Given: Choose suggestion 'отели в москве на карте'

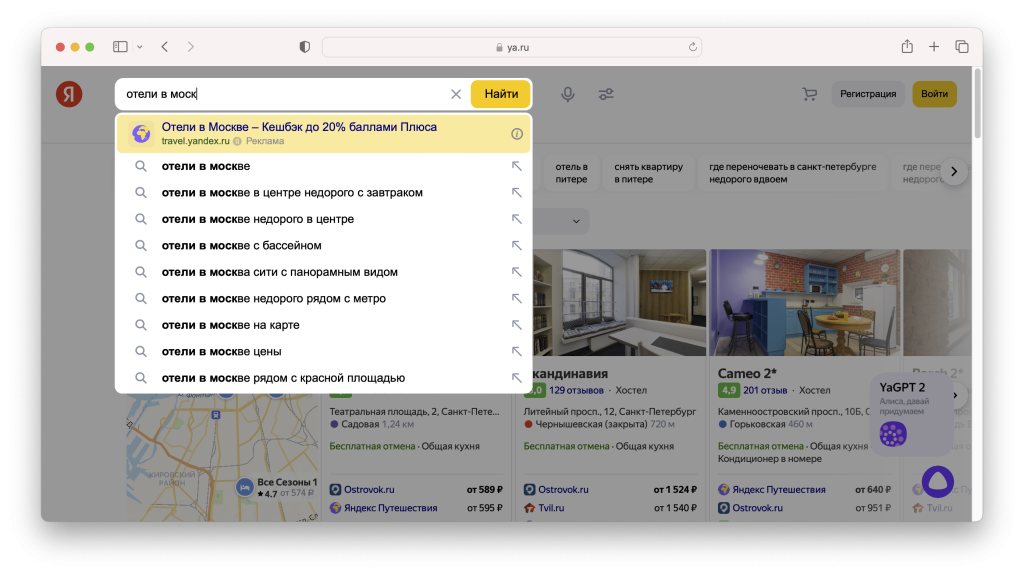Looking at the screenshot, I should pos(324,325).
